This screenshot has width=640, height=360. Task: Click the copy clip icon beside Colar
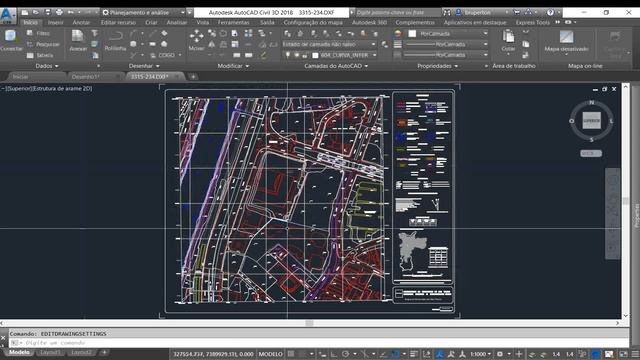(x=526, y=44)
